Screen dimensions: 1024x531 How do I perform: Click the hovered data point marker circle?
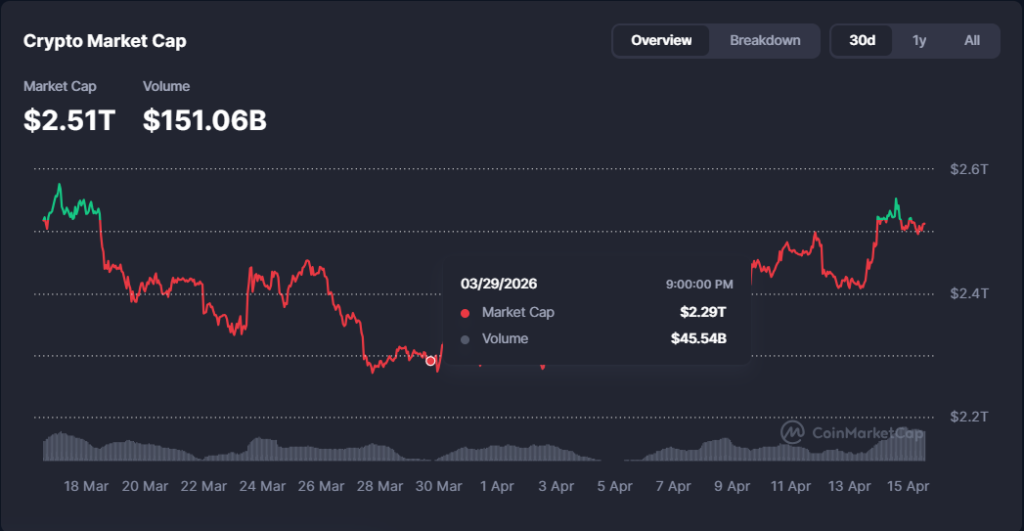(x=431, y=361)
